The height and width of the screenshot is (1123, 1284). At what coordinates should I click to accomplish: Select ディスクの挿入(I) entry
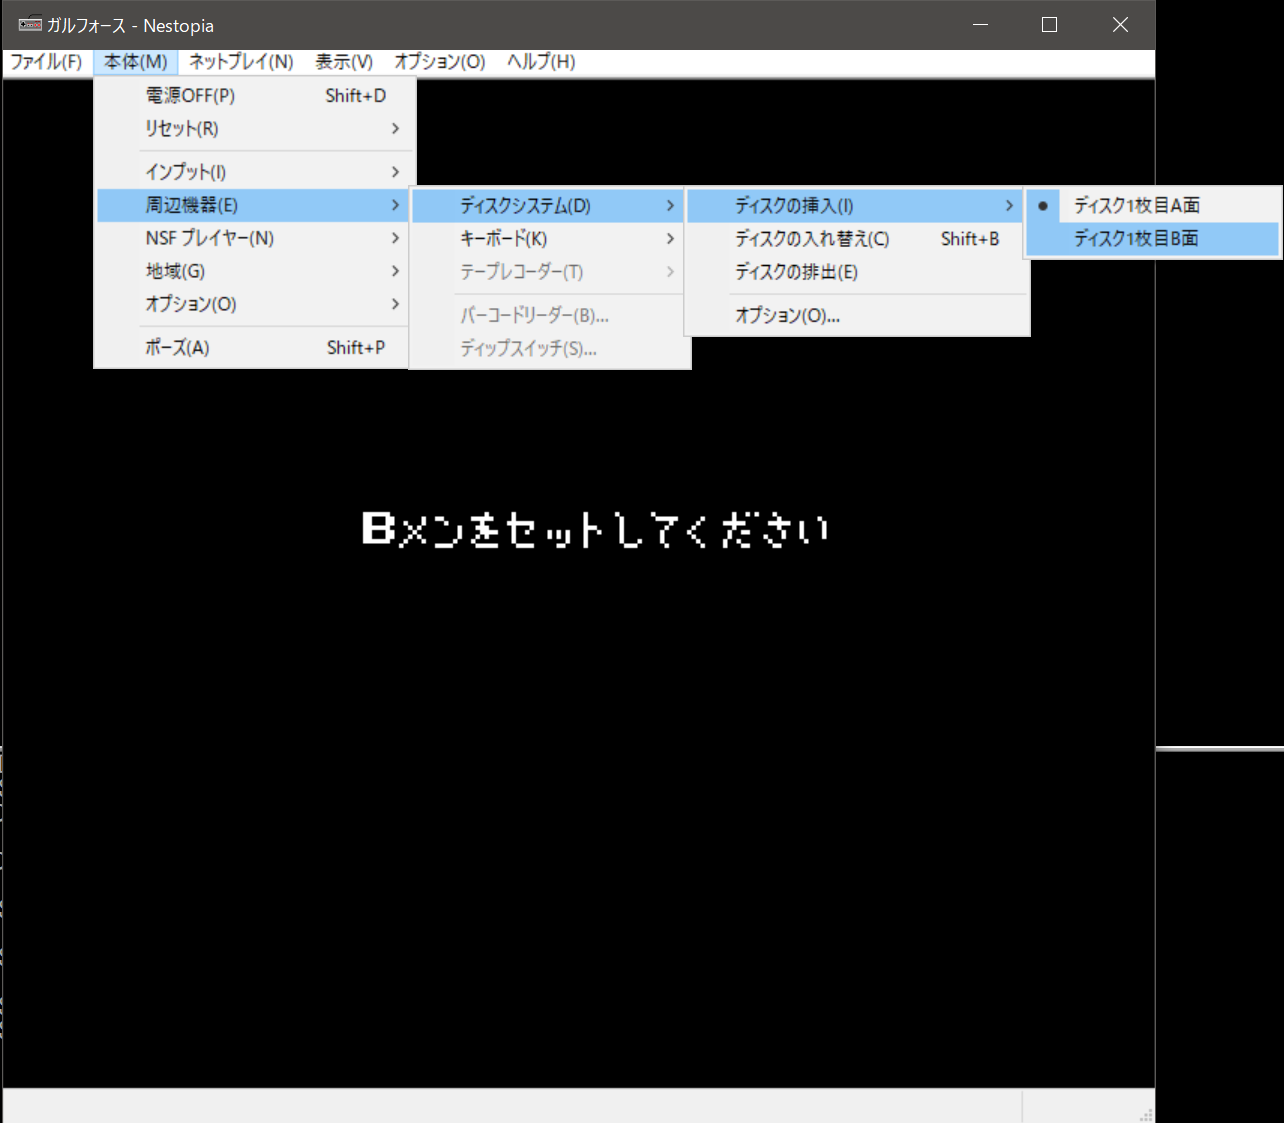tap(855, 206)
